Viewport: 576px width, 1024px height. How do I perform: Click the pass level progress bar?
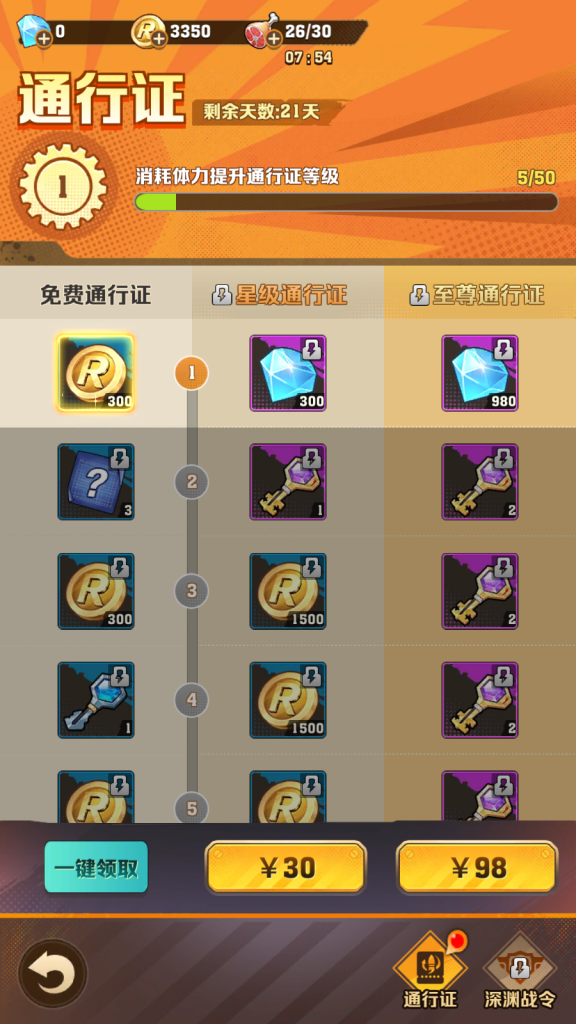tap(346, 202)
